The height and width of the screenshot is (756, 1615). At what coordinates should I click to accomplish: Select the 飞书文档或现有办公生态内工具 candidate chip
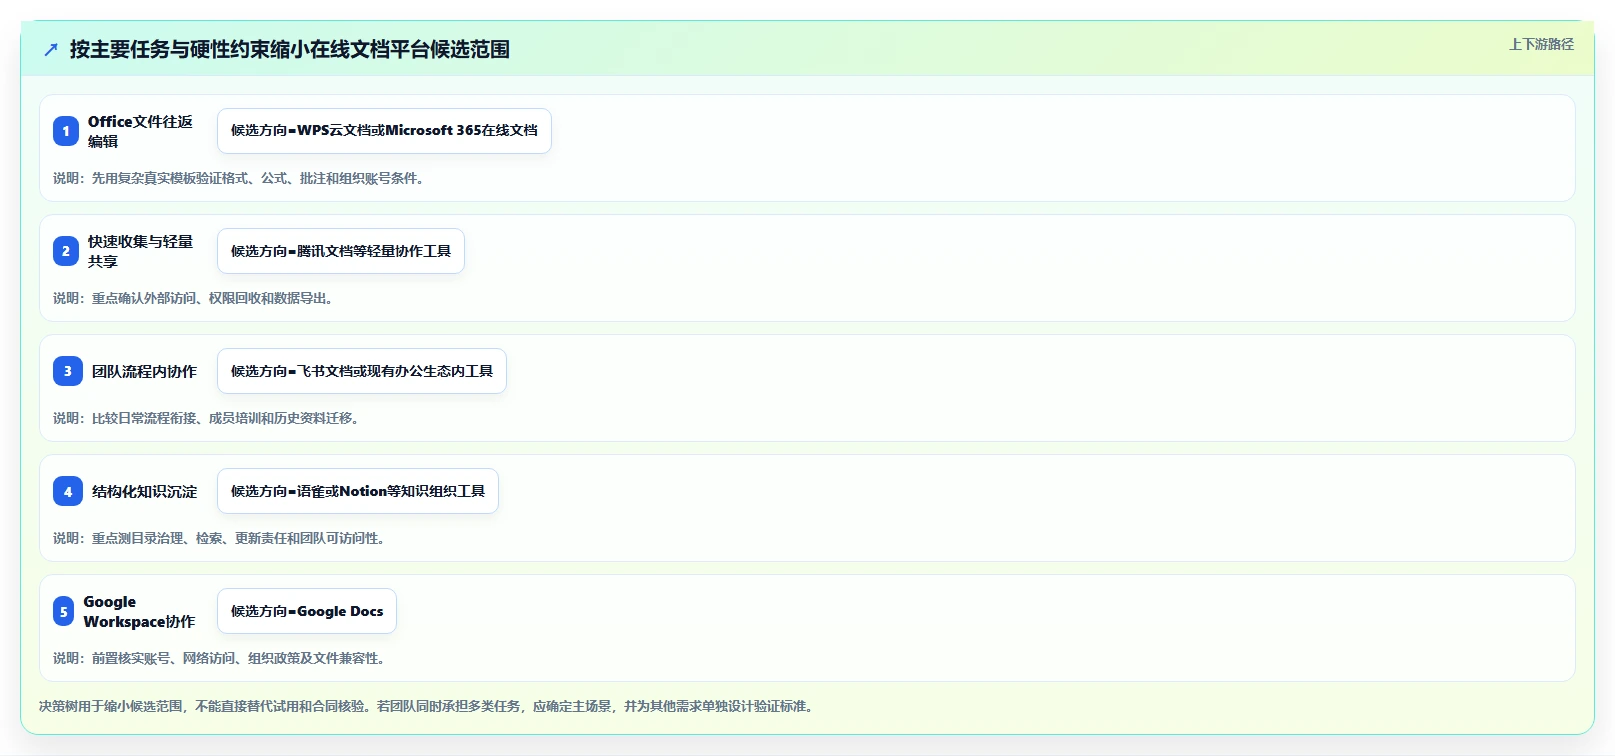pos(362,371)
